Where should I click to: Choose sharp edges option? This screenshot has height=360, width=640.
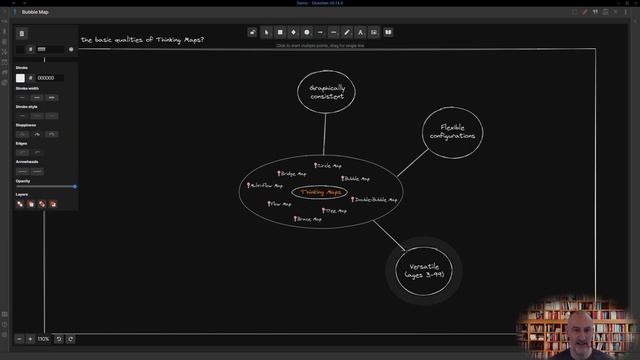pyautogui.click(x=22, y=153)
